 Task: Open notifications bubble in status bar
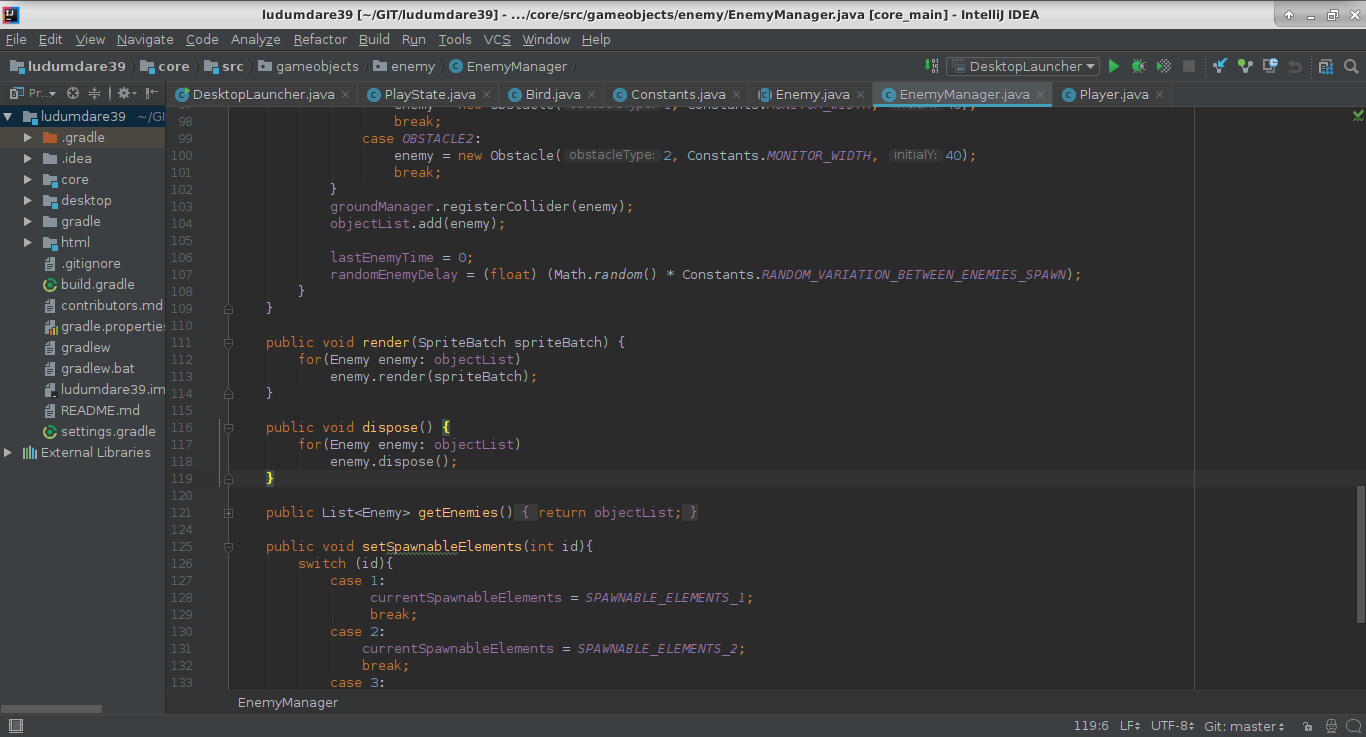tap(1354, 726)
